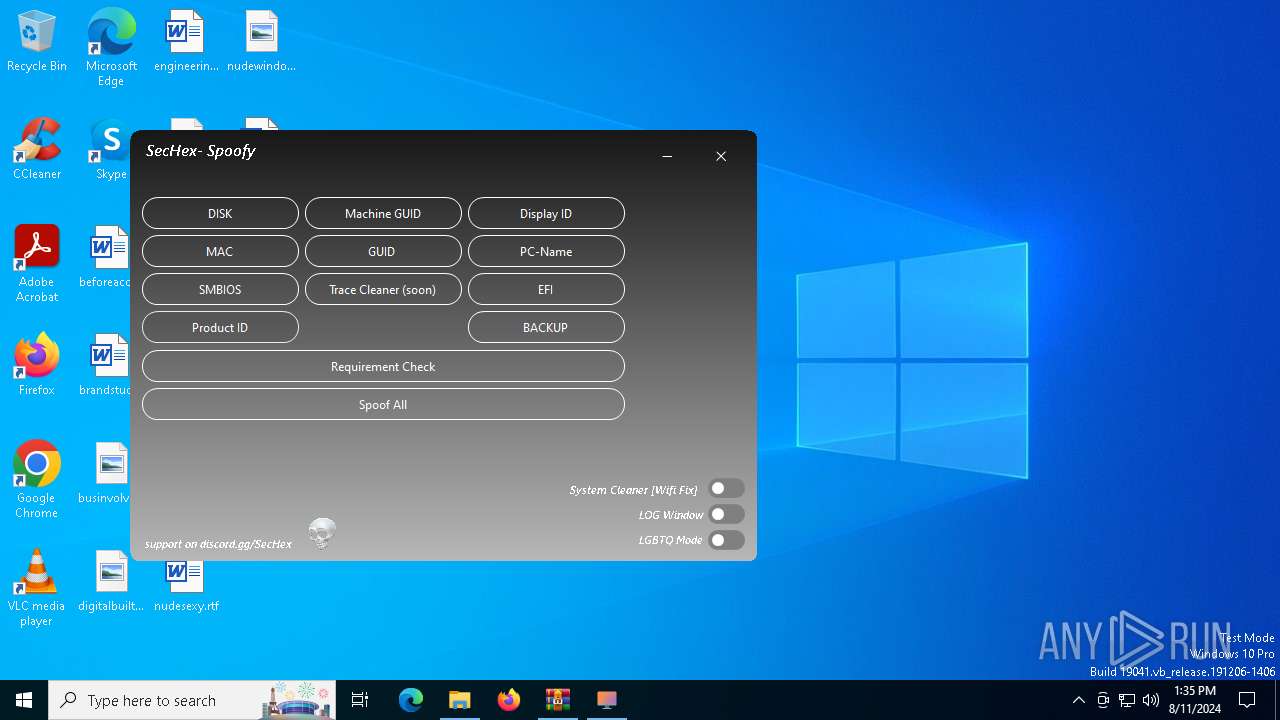Image resolution: width=1280 pixels, height=720 pixels.
Task: Run the Requirement Check
Action: 383,366
